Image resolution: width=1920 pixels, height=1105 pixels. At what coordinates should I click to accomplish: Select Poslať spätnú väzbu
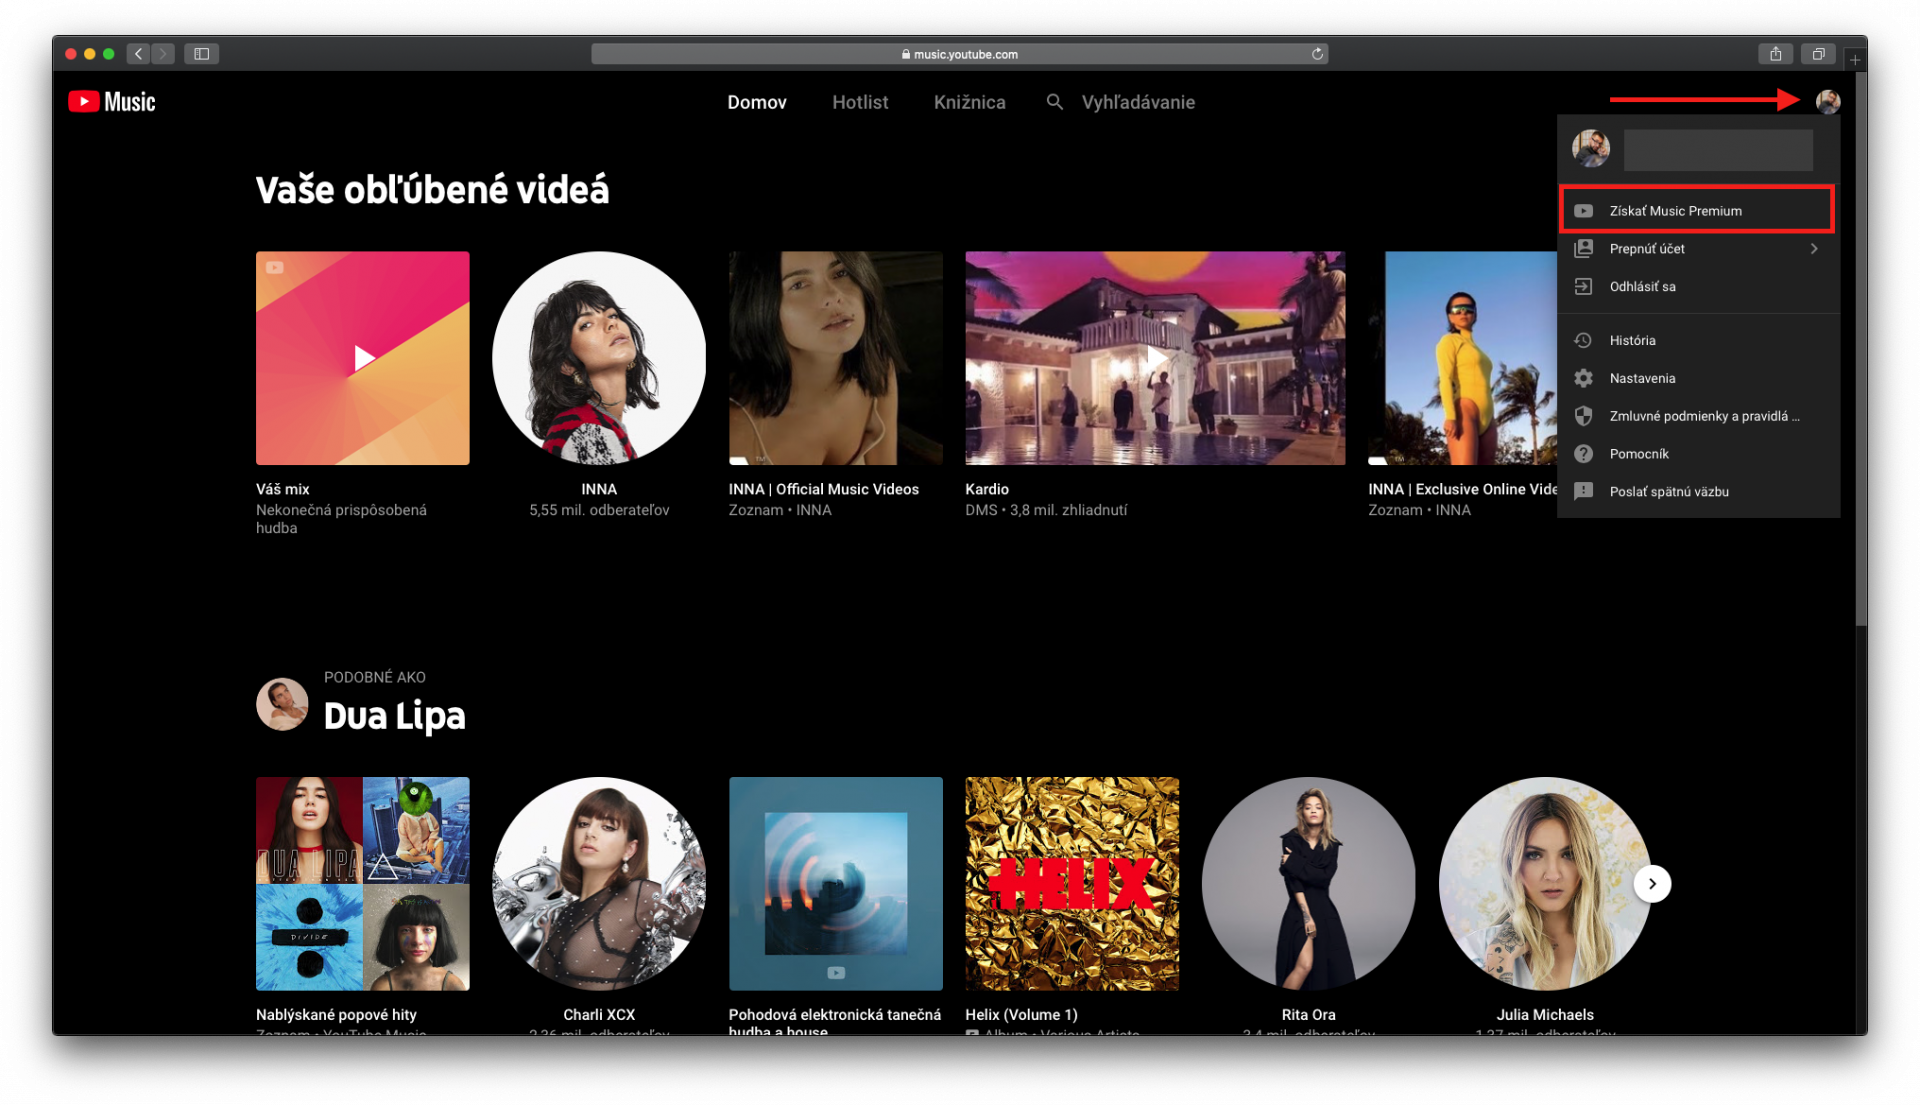(x=1697, y=492)
